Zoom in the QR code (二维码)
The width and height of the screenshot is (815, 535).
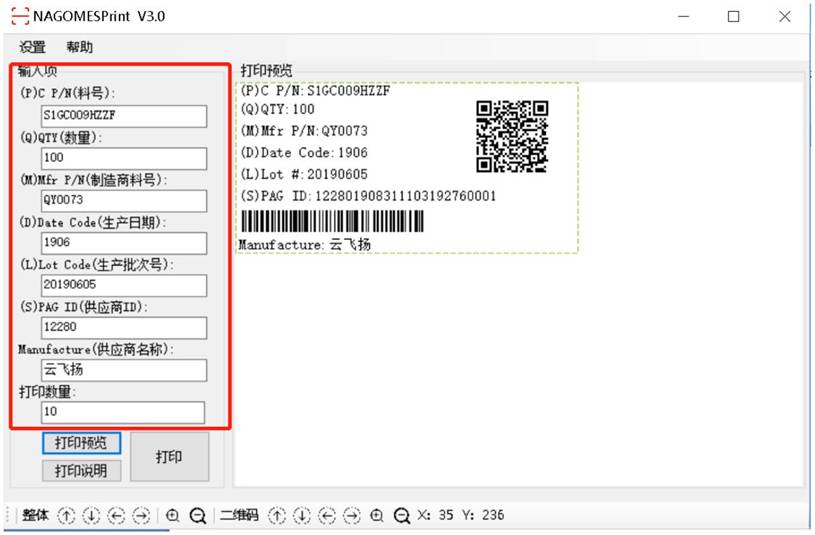[x=377, y=516]
